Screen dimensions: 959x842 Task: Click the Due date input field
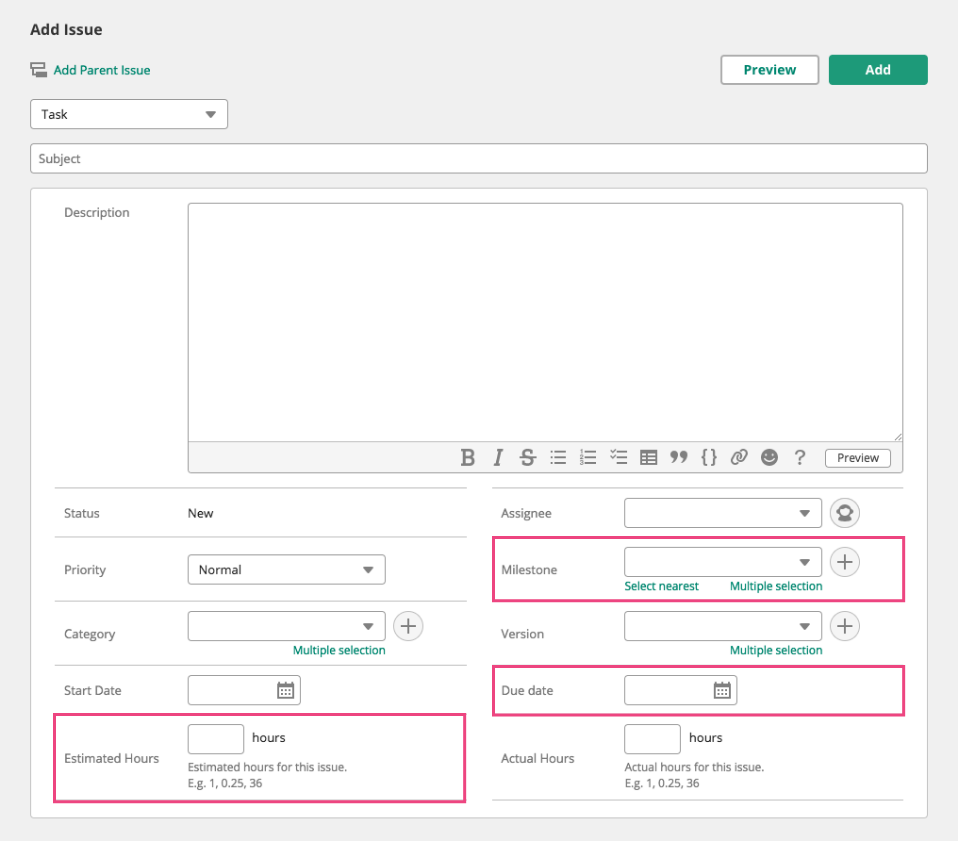tap(680, 690)
